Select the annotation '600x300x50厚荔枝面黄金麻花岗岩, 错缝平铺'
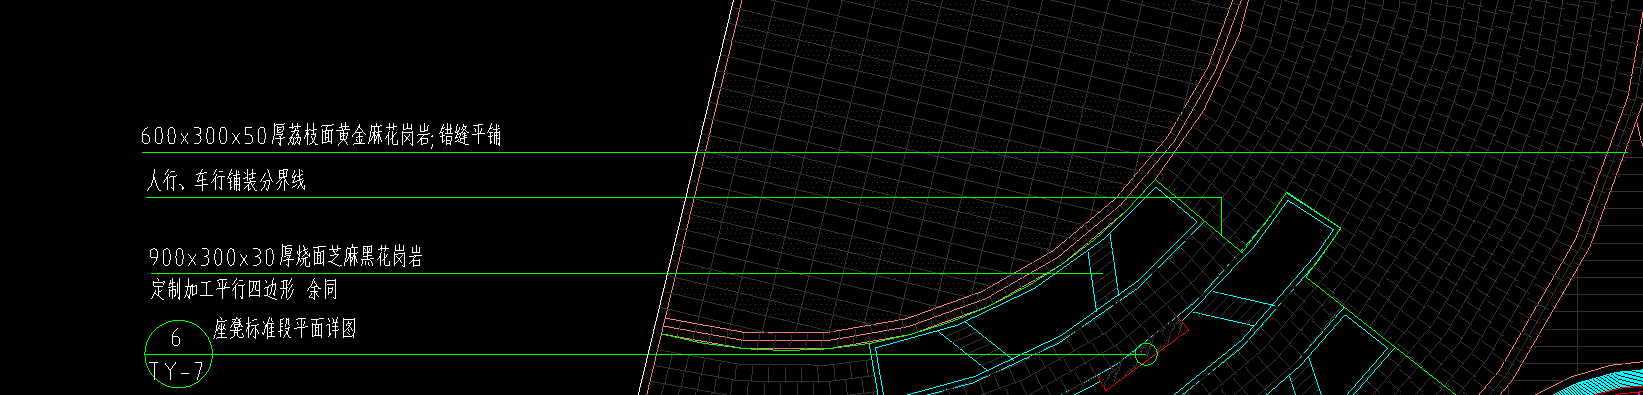 tap(321, 137)
